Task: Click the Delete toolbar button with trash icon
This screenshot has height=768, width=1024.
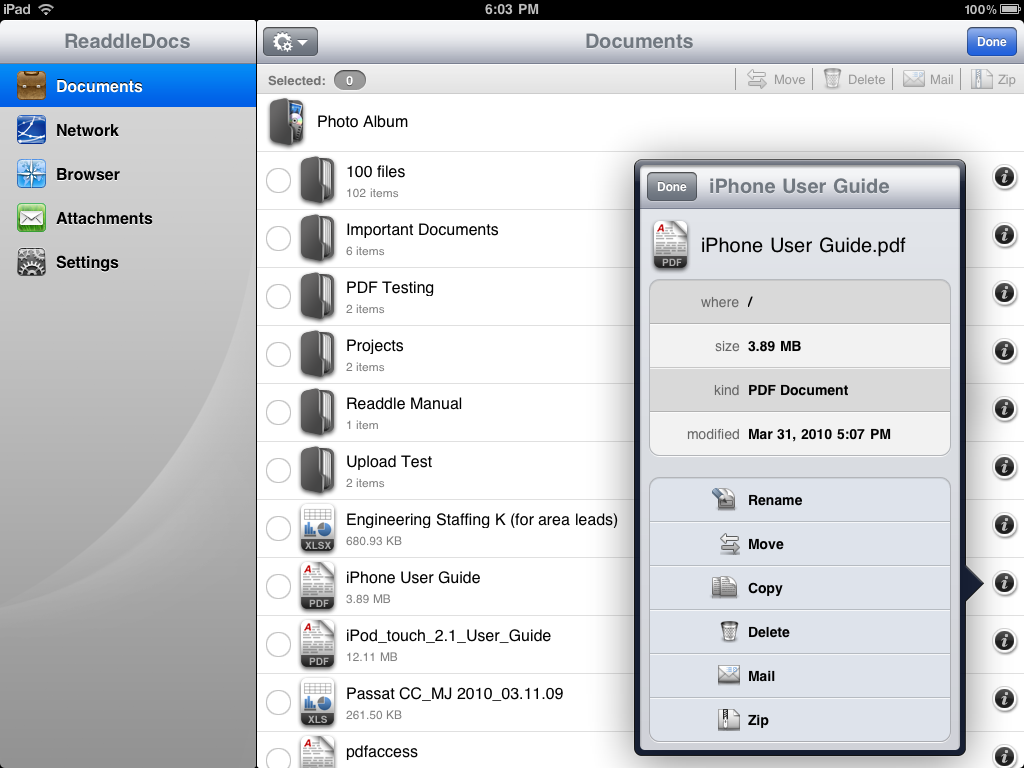Action: coord(854,80)
